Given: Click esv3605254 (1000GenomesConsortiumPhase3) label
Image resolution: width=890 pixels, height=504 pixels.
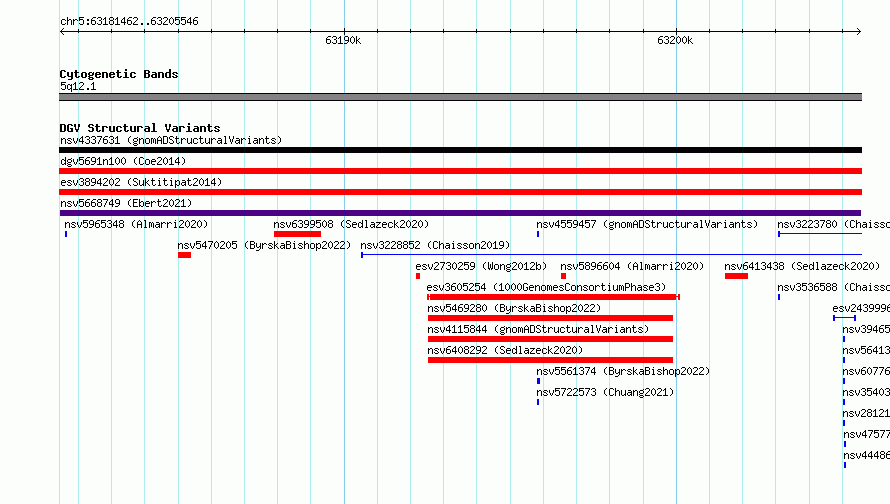Looking at the screenshot, I should 547,287.
